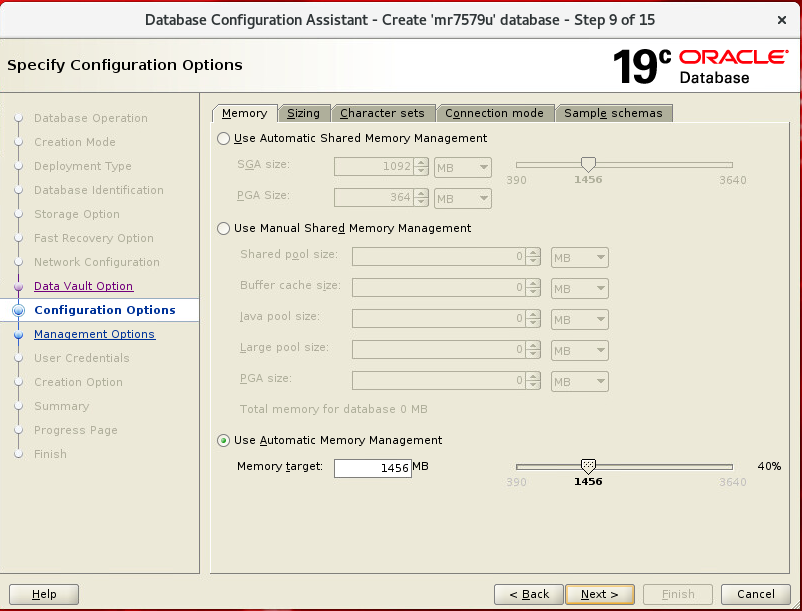The image size is (802, 611).
Task: Click Progress Page step label
Action: (x=76, y=431)
